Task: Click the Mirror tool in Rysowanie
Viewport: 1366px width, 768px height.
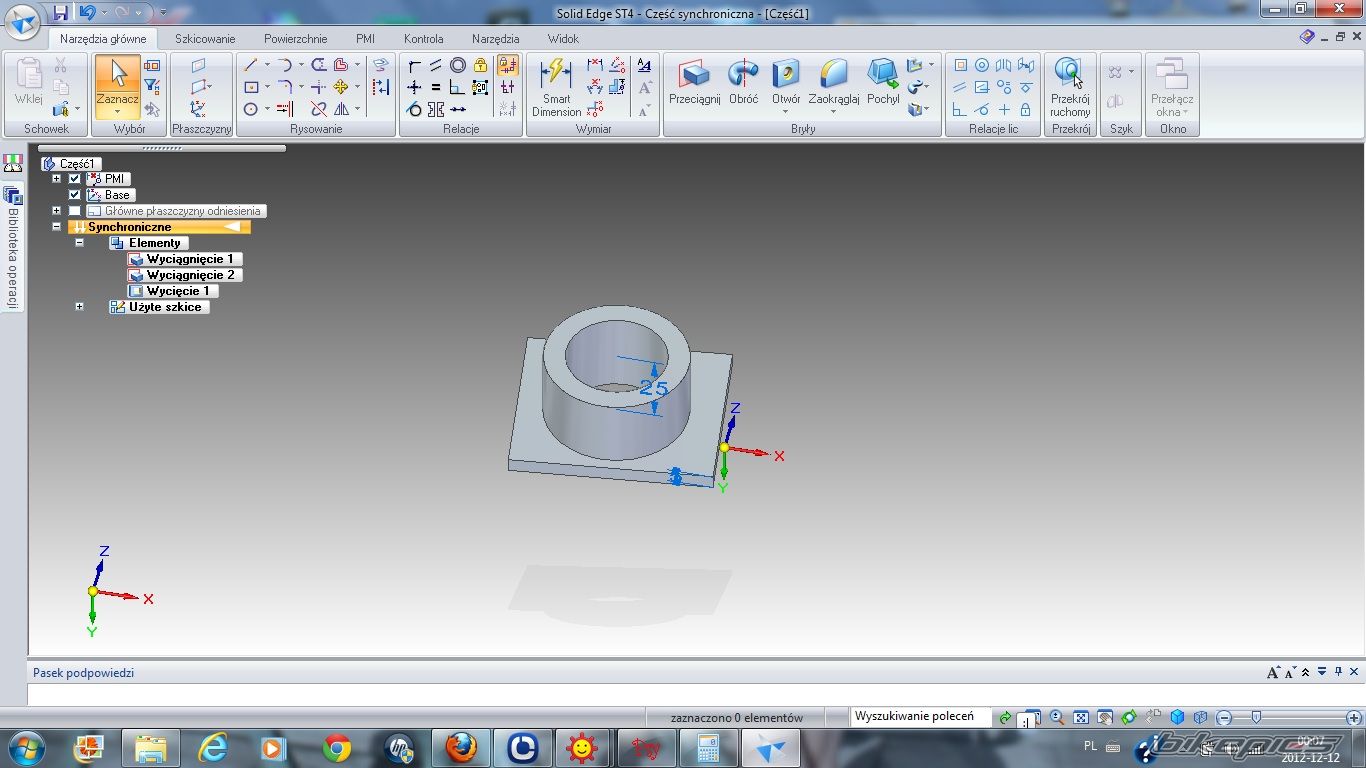Action: (x=341, y=109)
